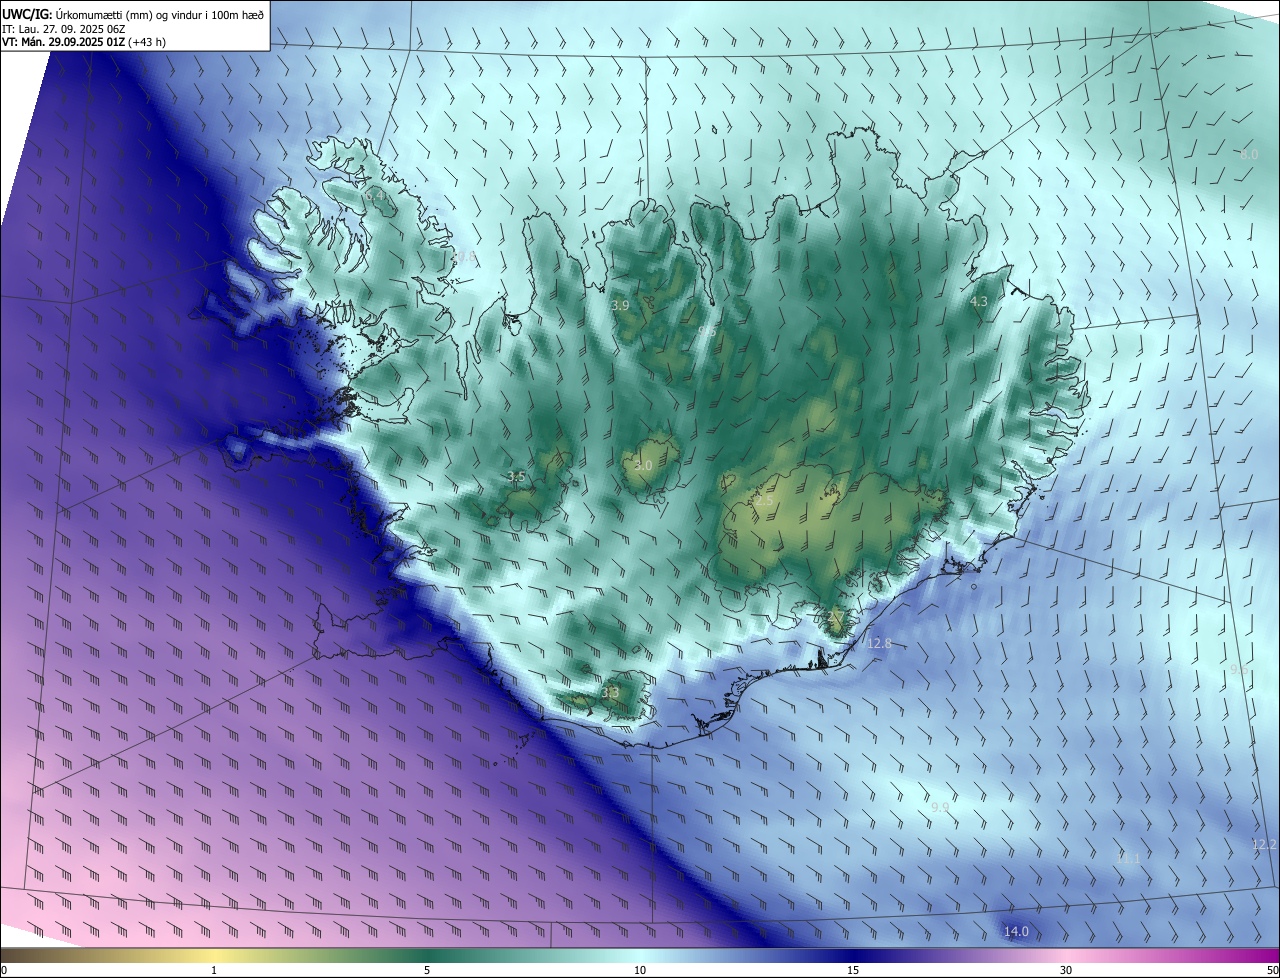1280x978 pixels.
Task: Click the 15 tick on the color scale
Action: [x=853, y=970]
